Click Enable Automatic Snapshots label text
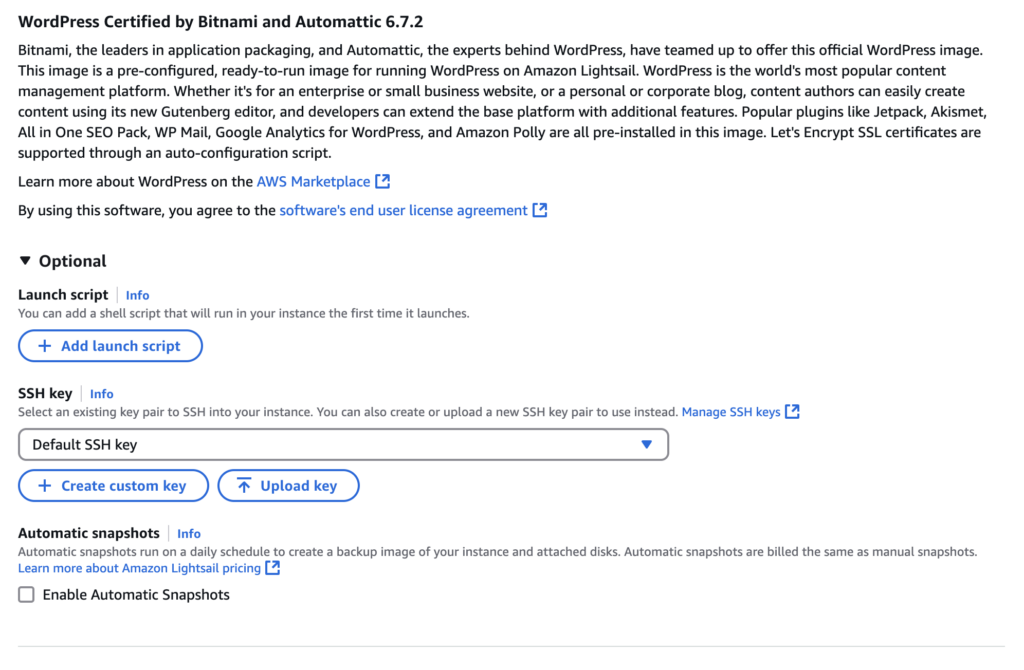1024x670 pixels. click(x=136, y=595)
